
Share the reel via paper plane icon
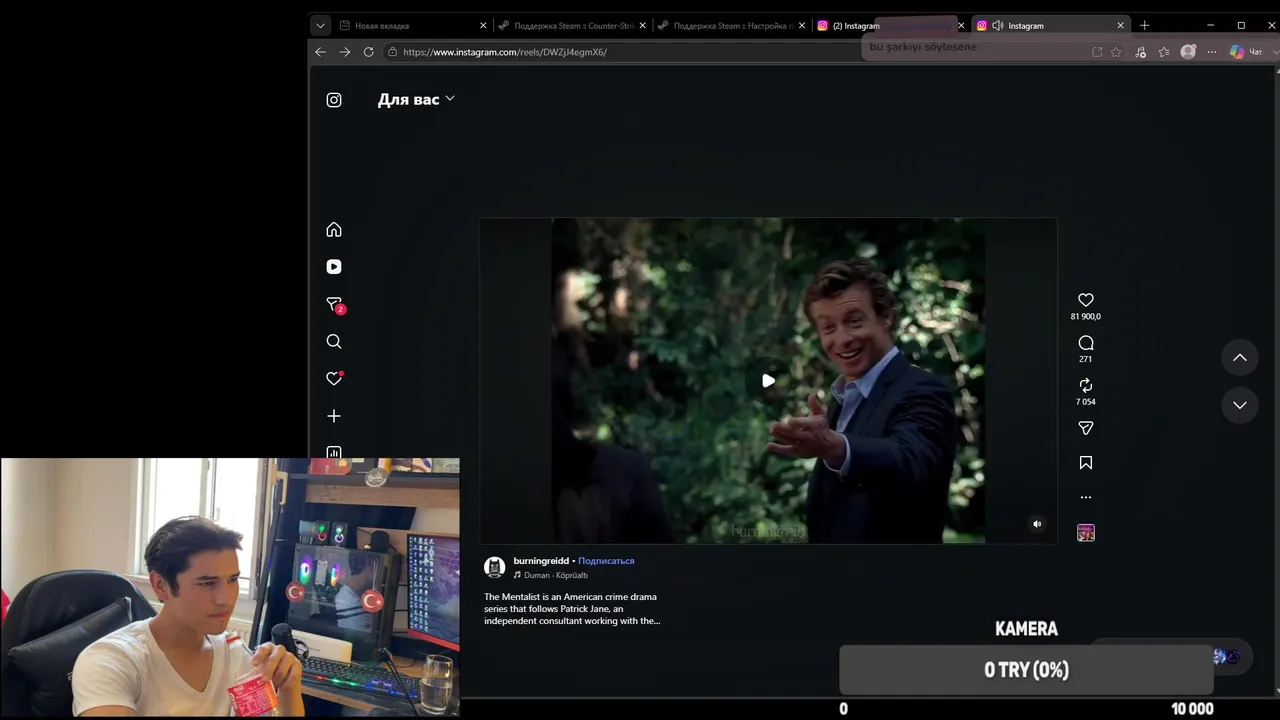pyautogui.click(x=1086, y=428)
